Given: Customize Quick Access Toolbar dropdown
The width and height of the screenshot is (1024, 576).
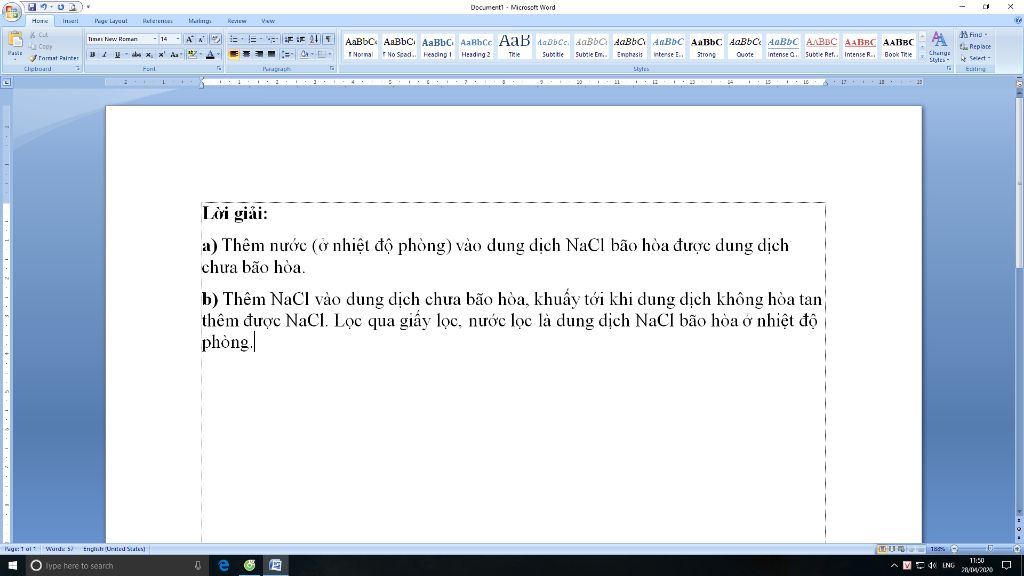Looking at the screenshot, I should tap(88, 7).
